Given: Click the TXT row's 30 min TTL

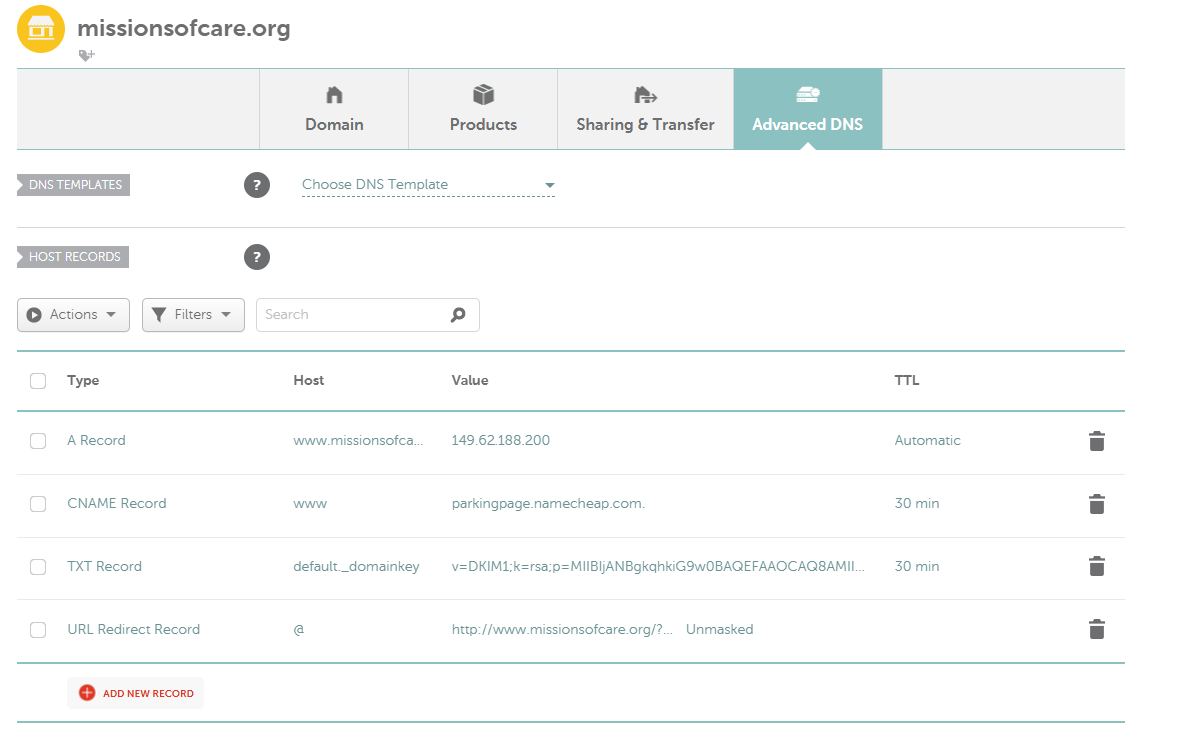Looking at the screenshot, I should 917,566.
